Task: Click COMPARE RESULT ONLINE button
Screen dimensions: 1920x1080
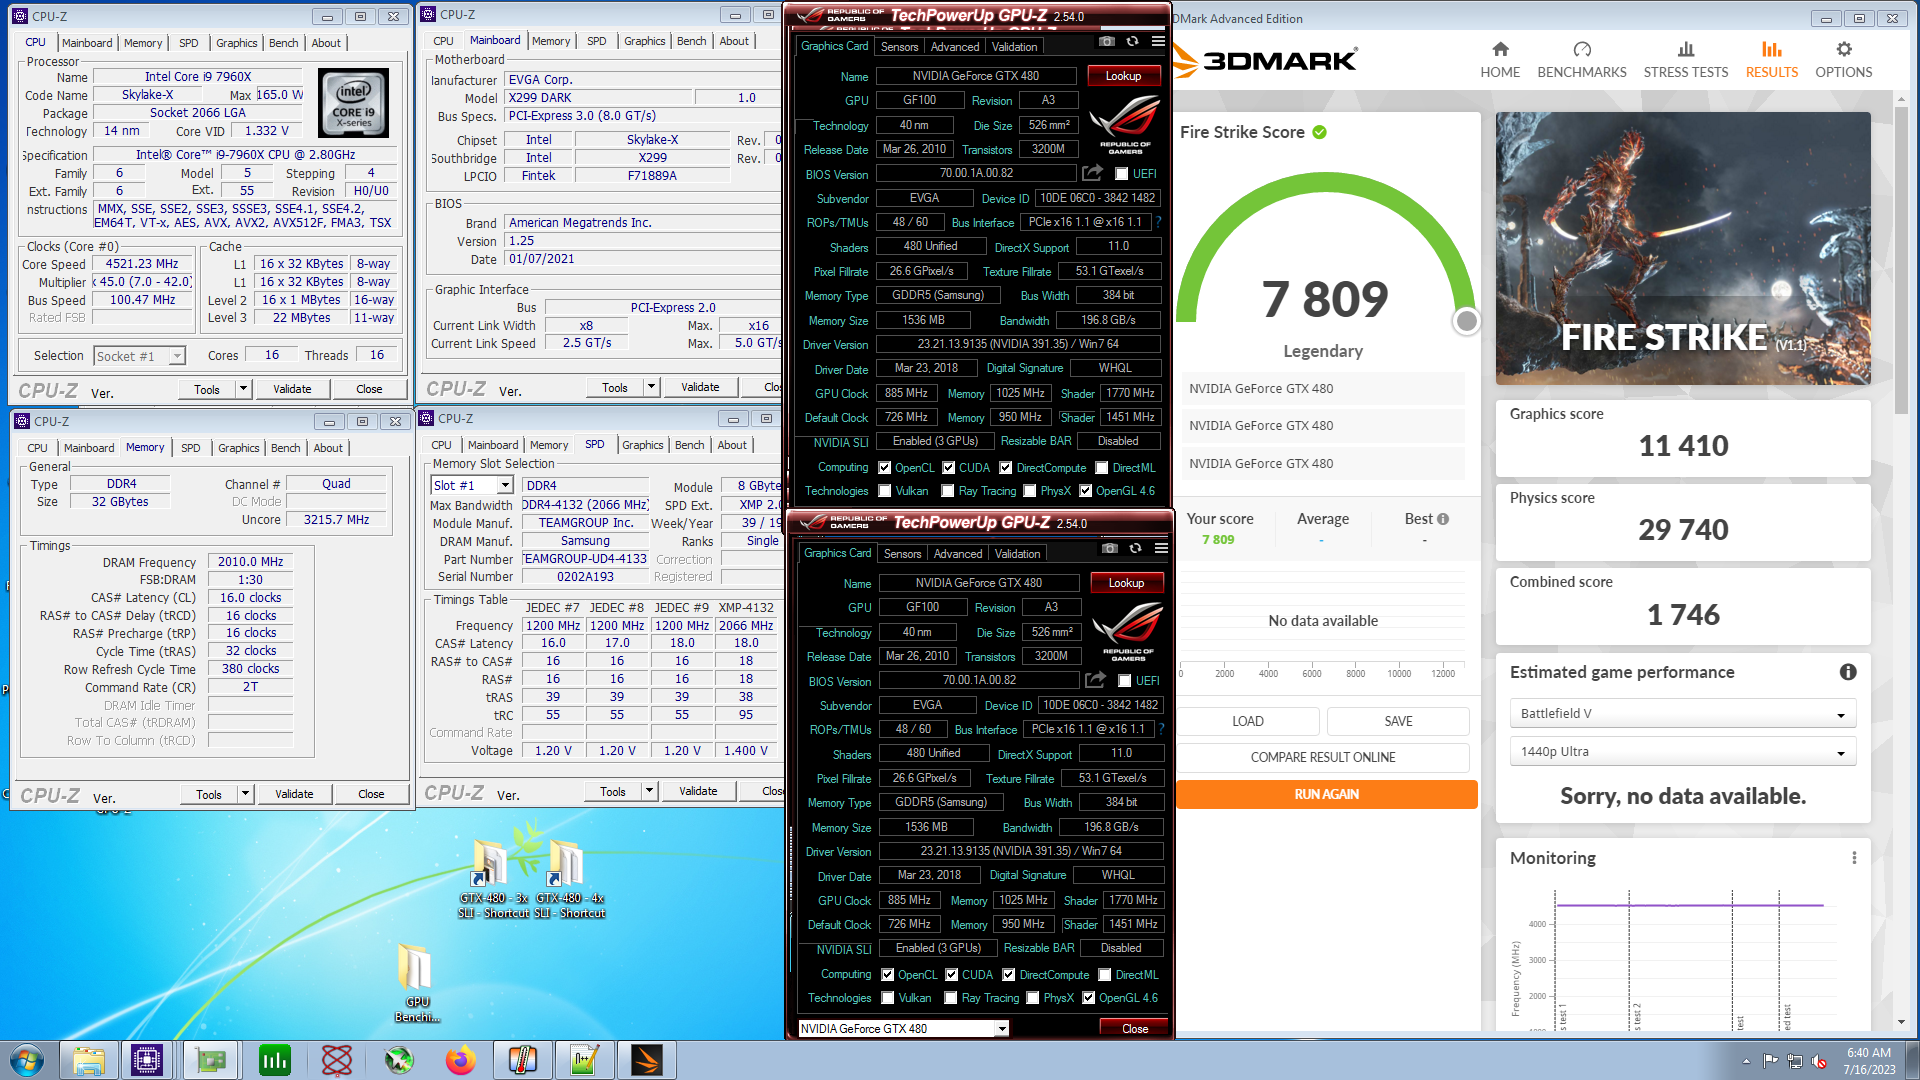Action: coord(1322,757)
